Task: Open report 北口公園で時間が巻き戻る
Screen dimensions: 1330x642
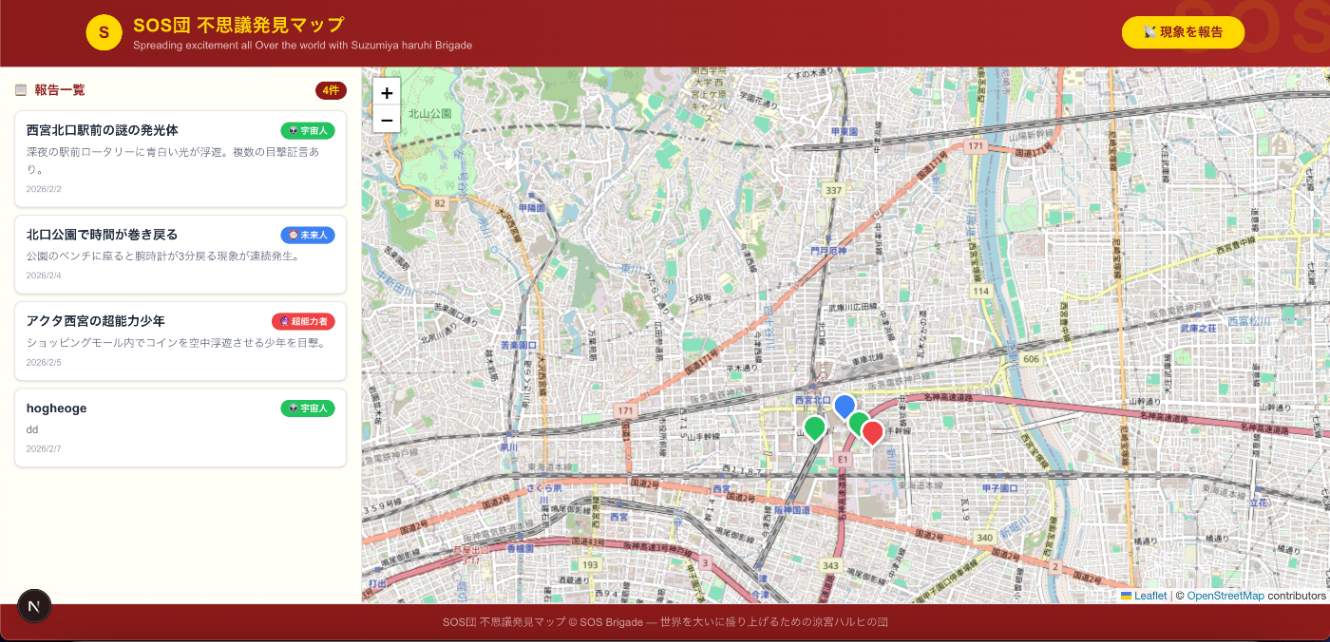Action: tap(181, 254)
